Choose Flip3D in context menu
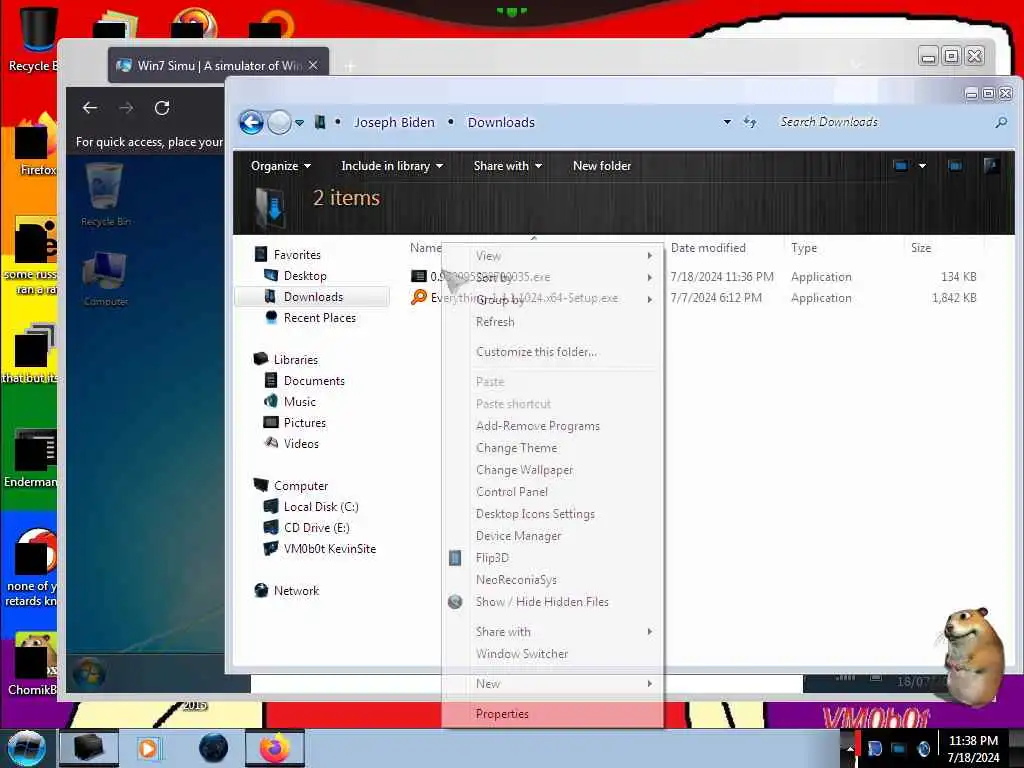 click(552, 558)
